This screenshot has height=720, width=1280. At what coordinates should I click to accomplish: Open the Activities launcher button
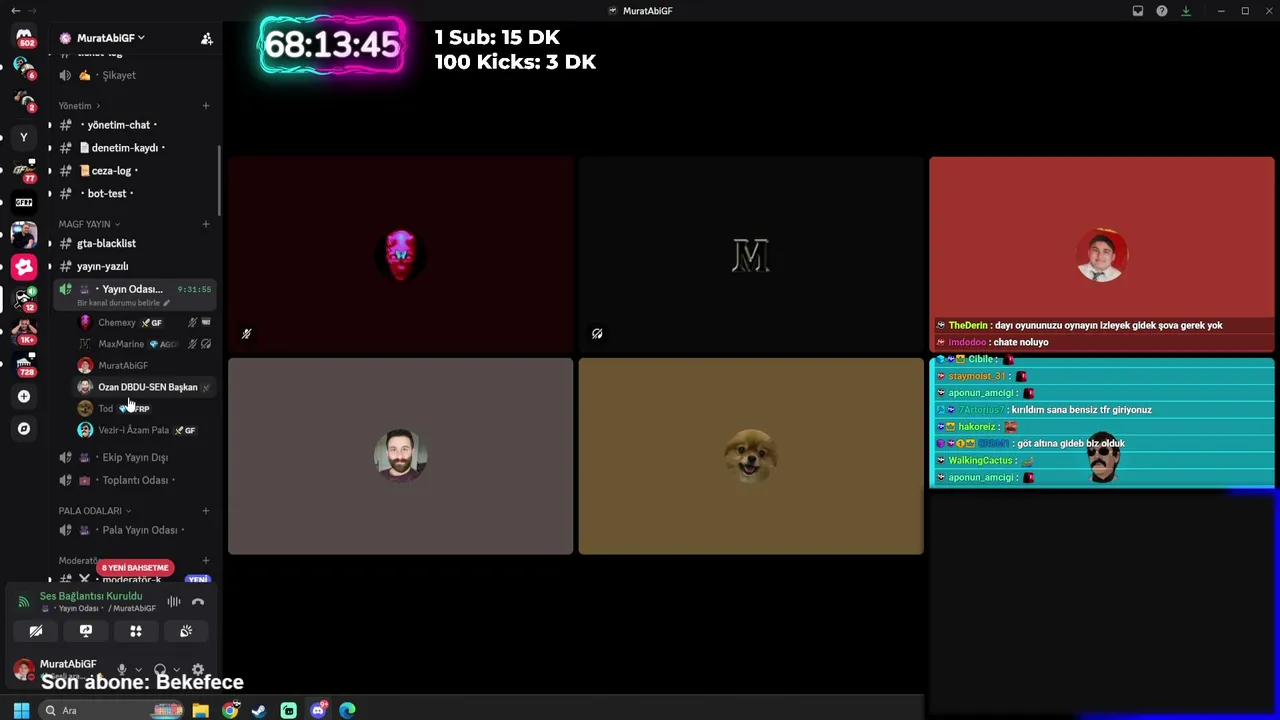coord(136,631)
